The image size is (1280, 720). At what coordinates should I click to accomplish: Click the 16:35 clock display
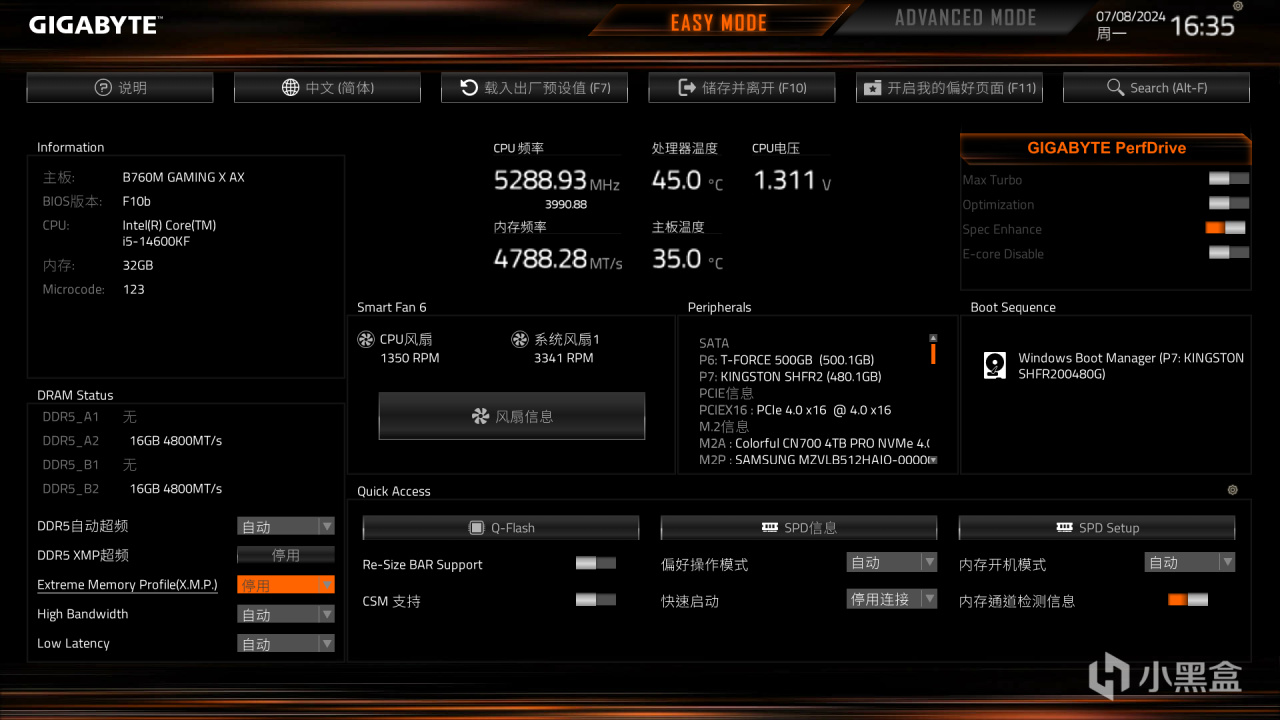(x=1202, y=26)
